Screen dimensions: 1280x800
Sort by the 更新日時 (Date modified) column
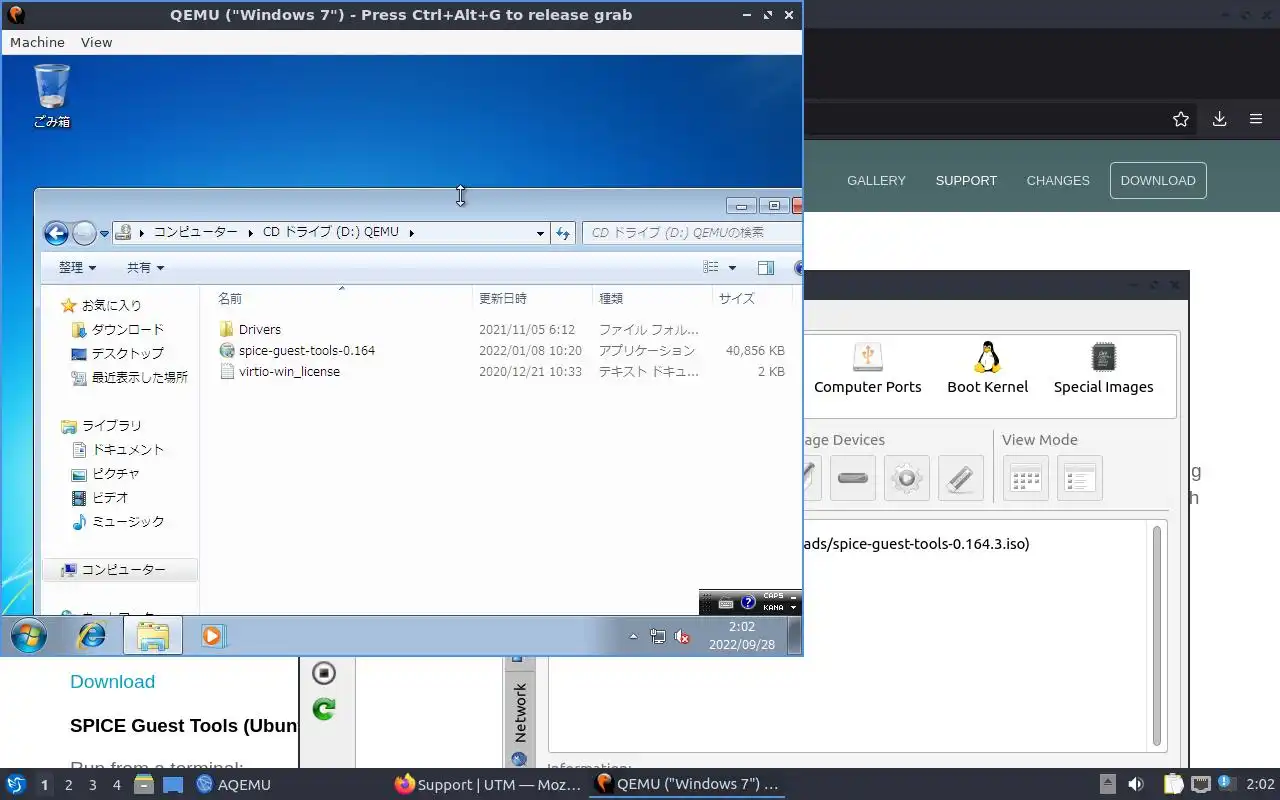[x=503, y=298]
